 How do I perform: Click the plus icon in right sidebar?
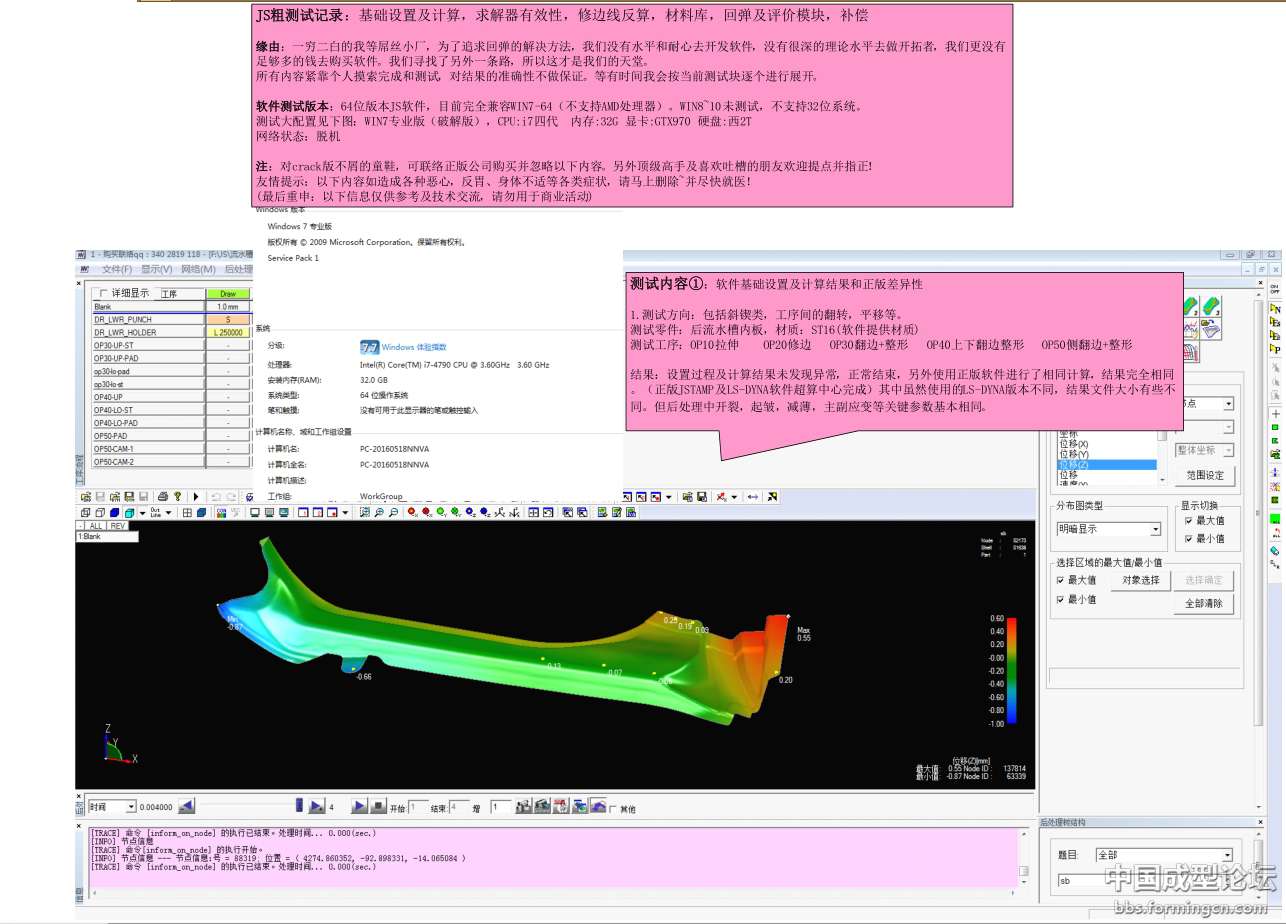[1275, 414]
